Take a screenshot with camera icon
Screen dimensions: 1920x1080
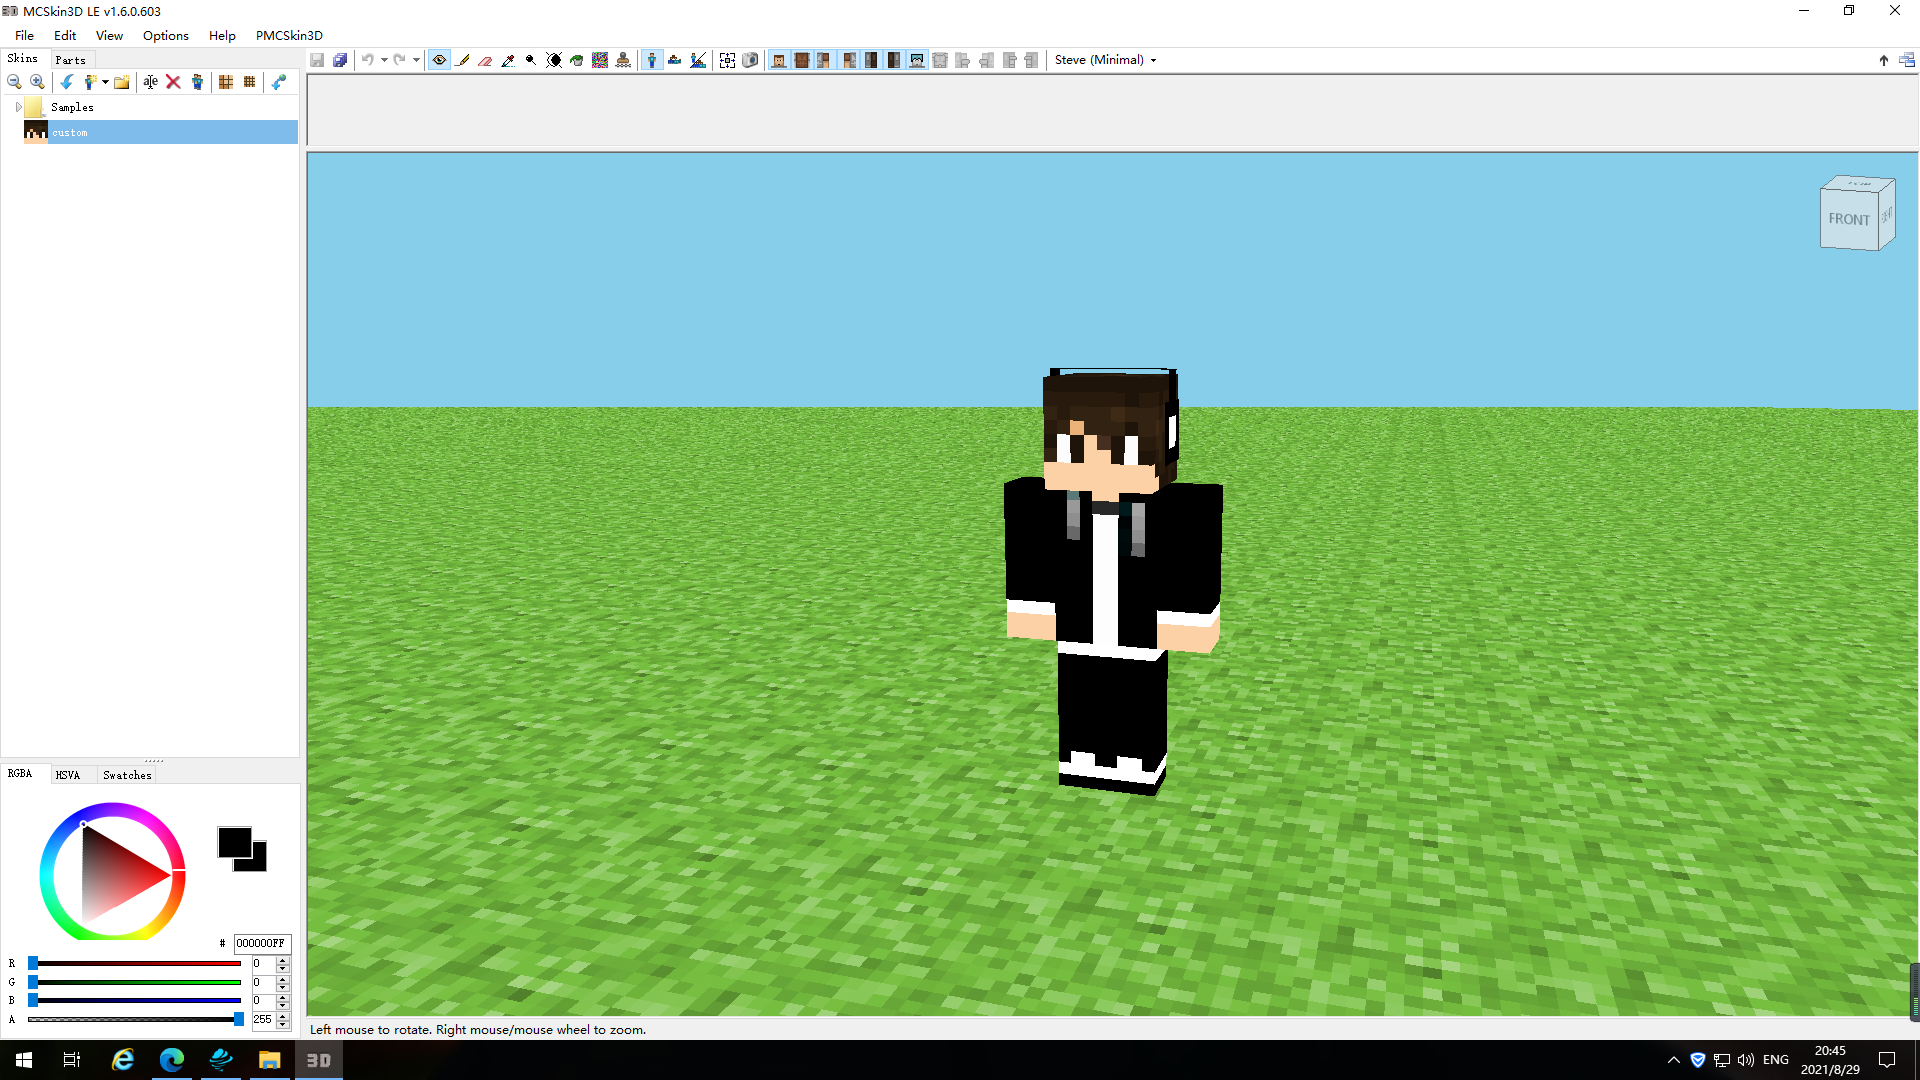pyautogui.click(x=750, y=60)
